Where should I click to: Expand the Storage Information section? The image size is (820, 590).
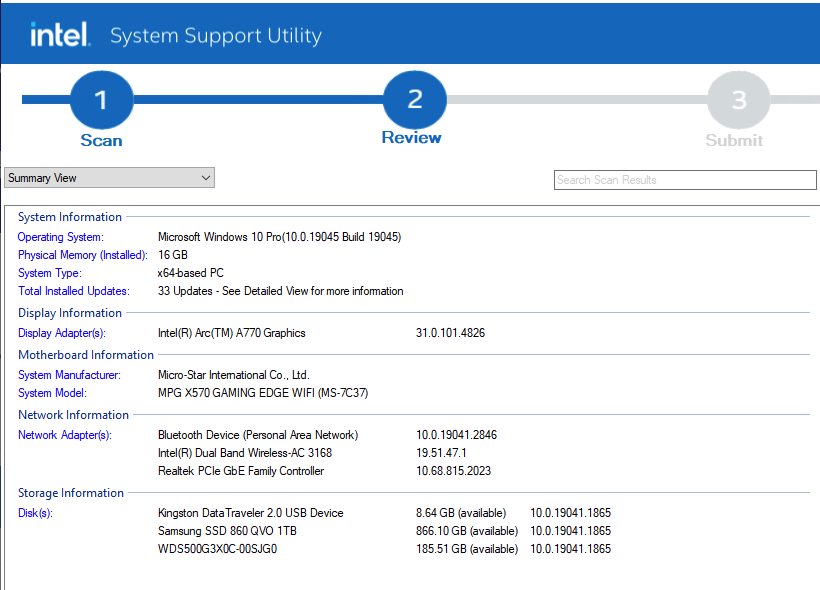pyautogui.click(x=69, y=493)
